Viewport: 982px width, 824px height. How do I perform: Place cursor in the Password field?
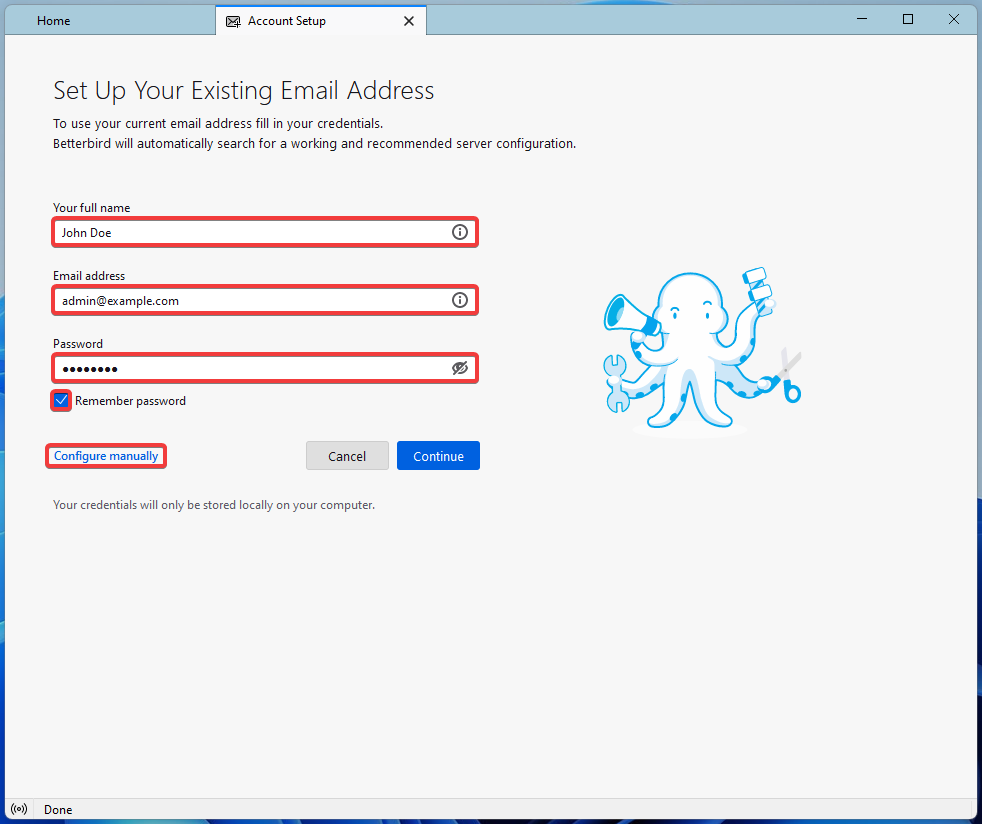pyautogui.click(x=250, y=368)
